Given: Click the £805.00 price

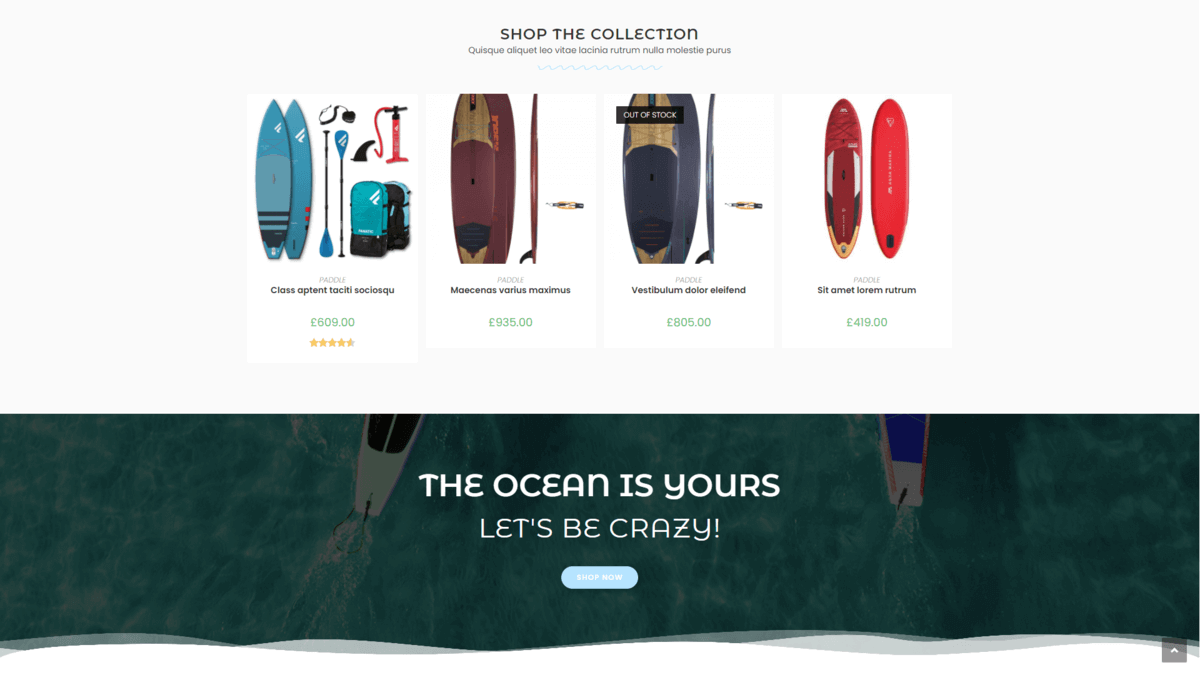Looking at the screenshot, I should click(689, 322).
